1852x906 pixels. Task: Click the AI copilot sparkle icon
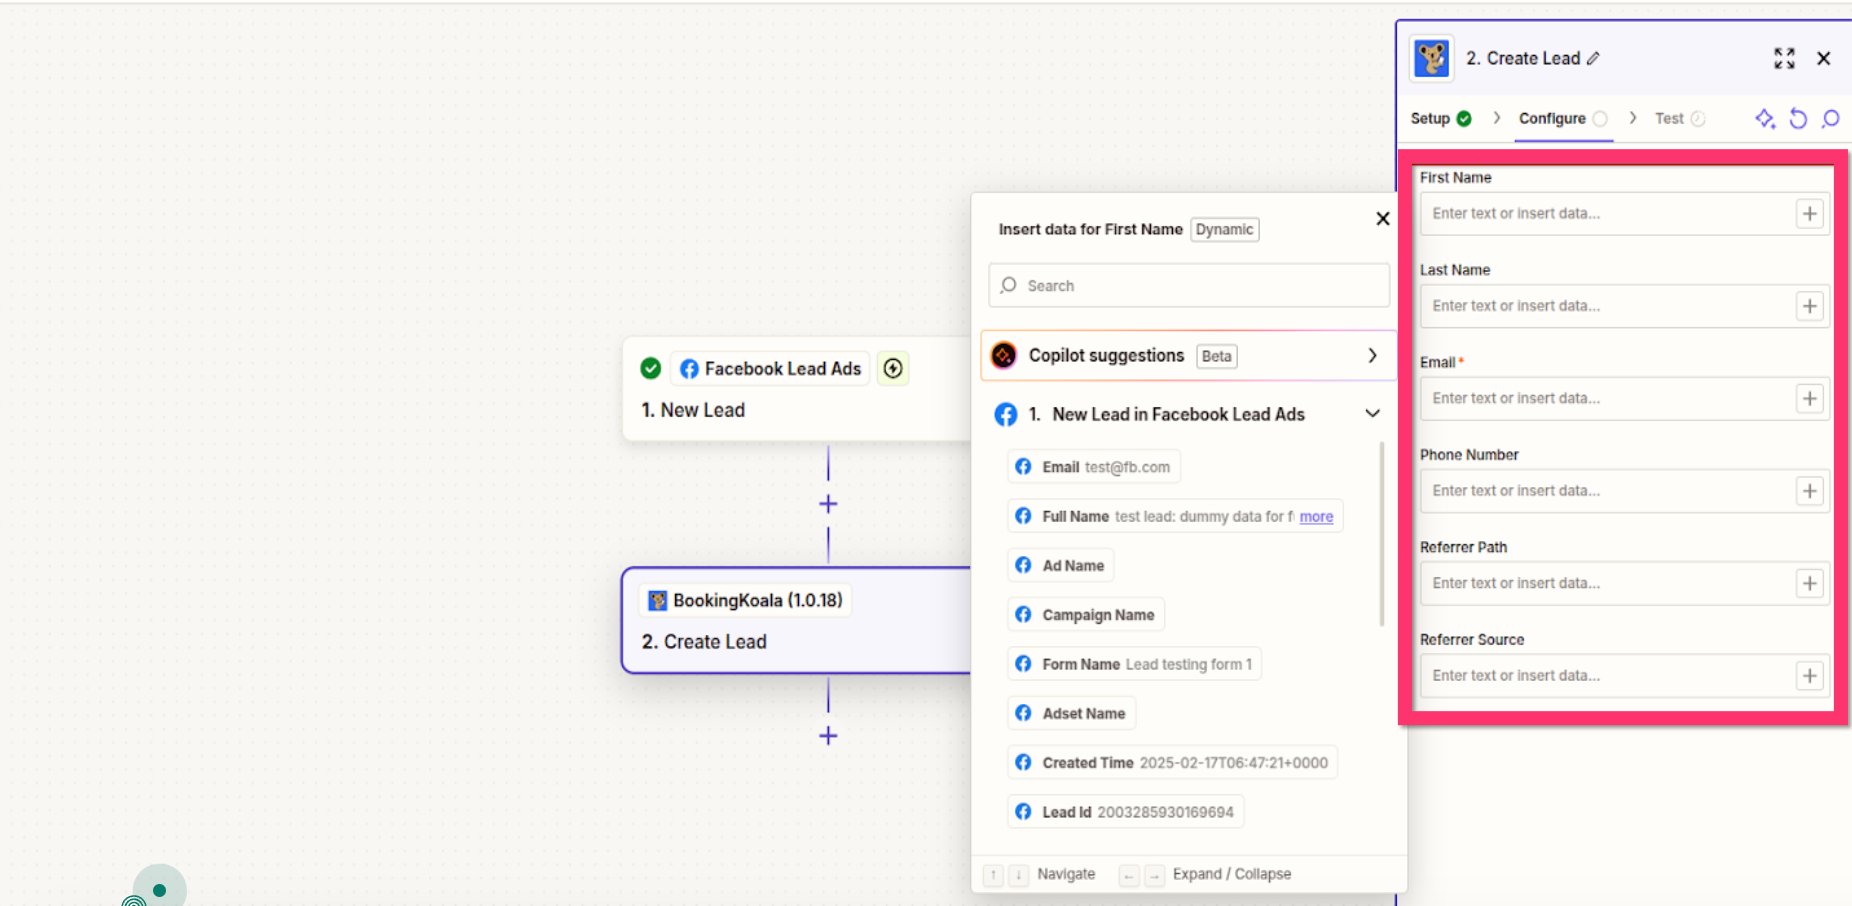1765,119
